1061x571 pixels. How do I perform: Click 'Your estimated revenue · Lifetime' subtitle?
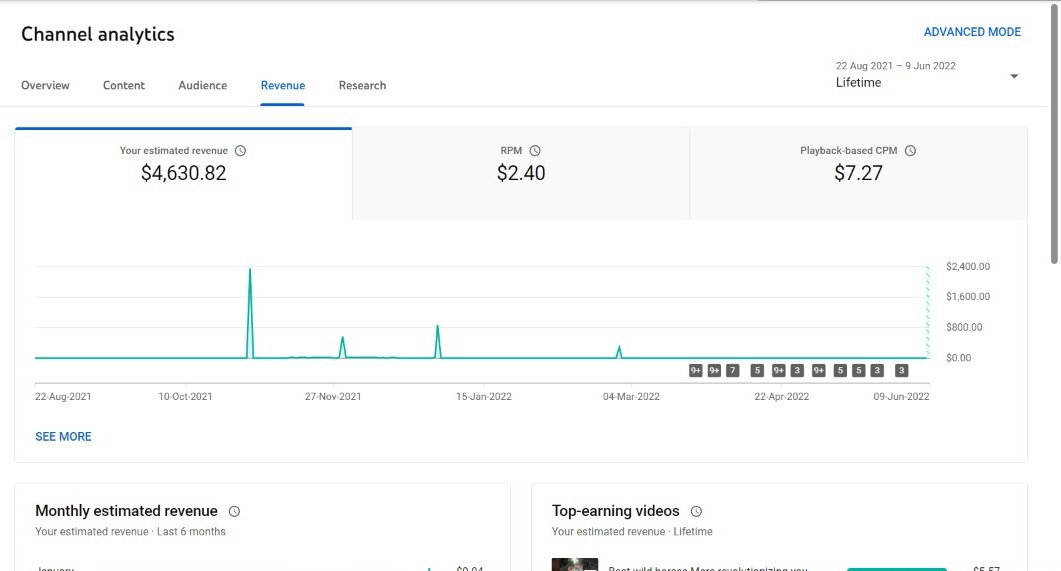click(x=632, y=532)
